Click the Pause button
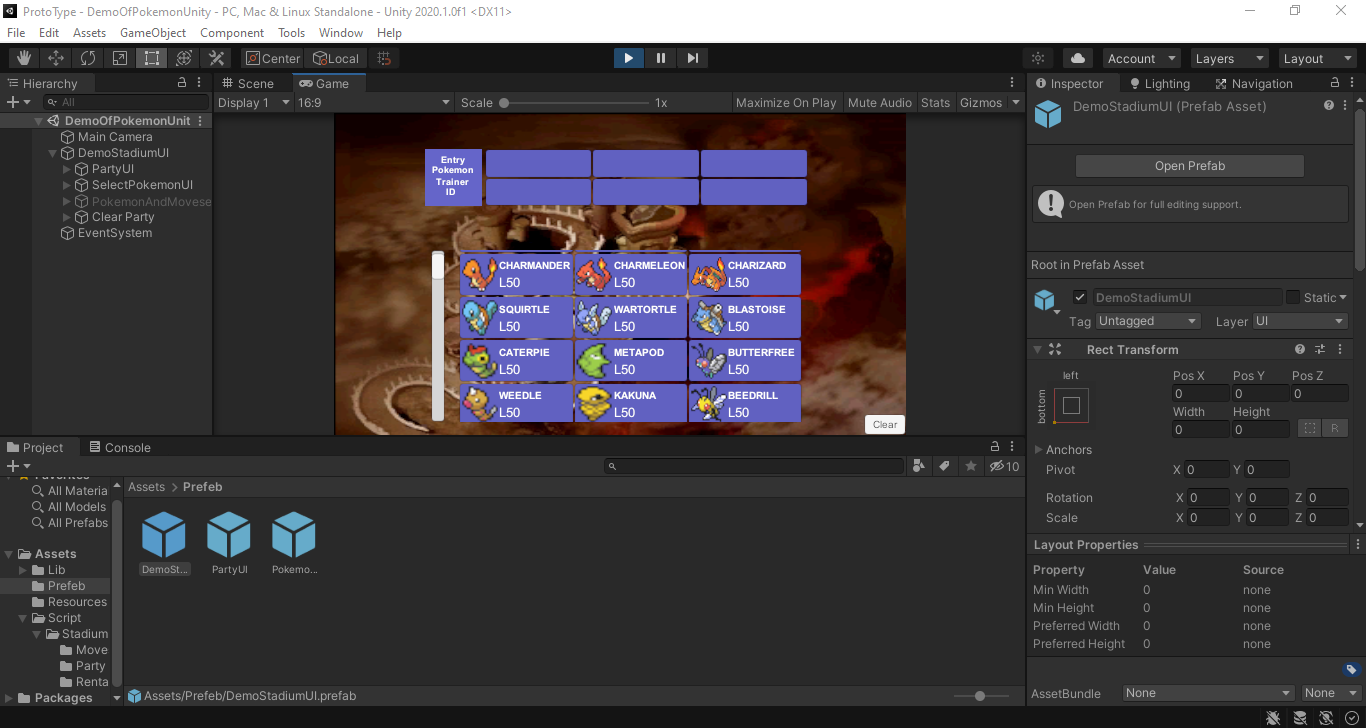 point(661,58)
